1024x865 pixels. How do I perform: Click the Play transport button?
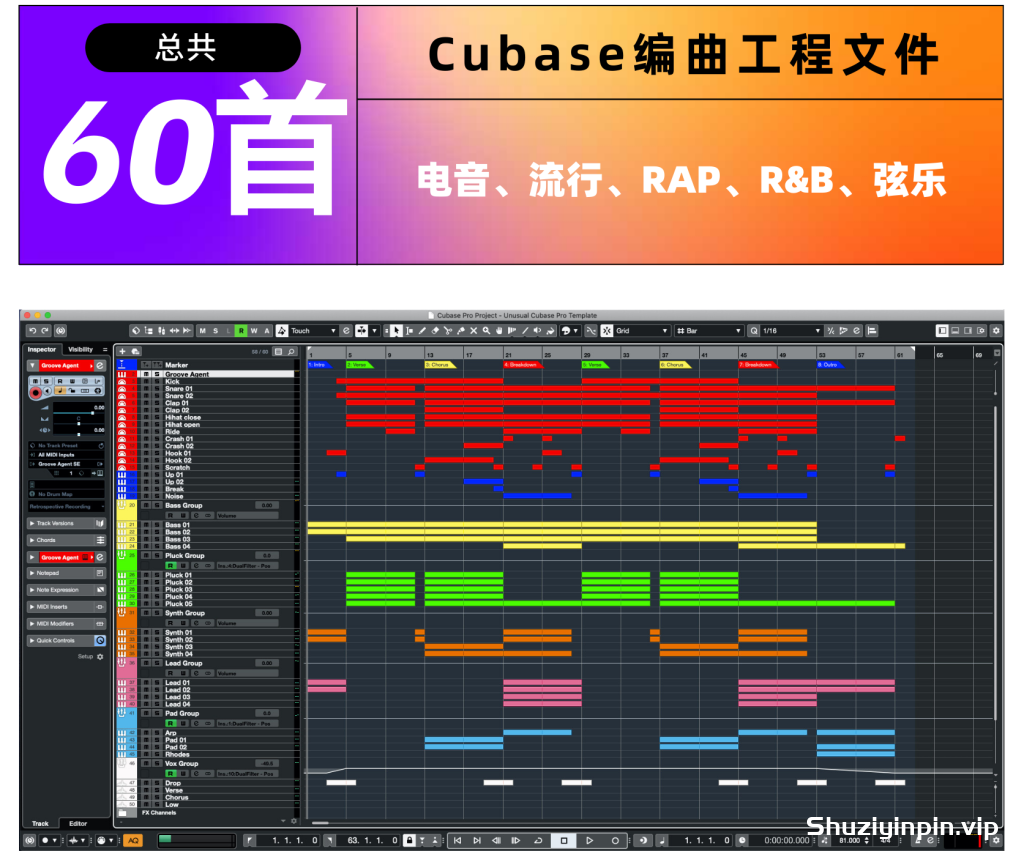click(589, 841)
